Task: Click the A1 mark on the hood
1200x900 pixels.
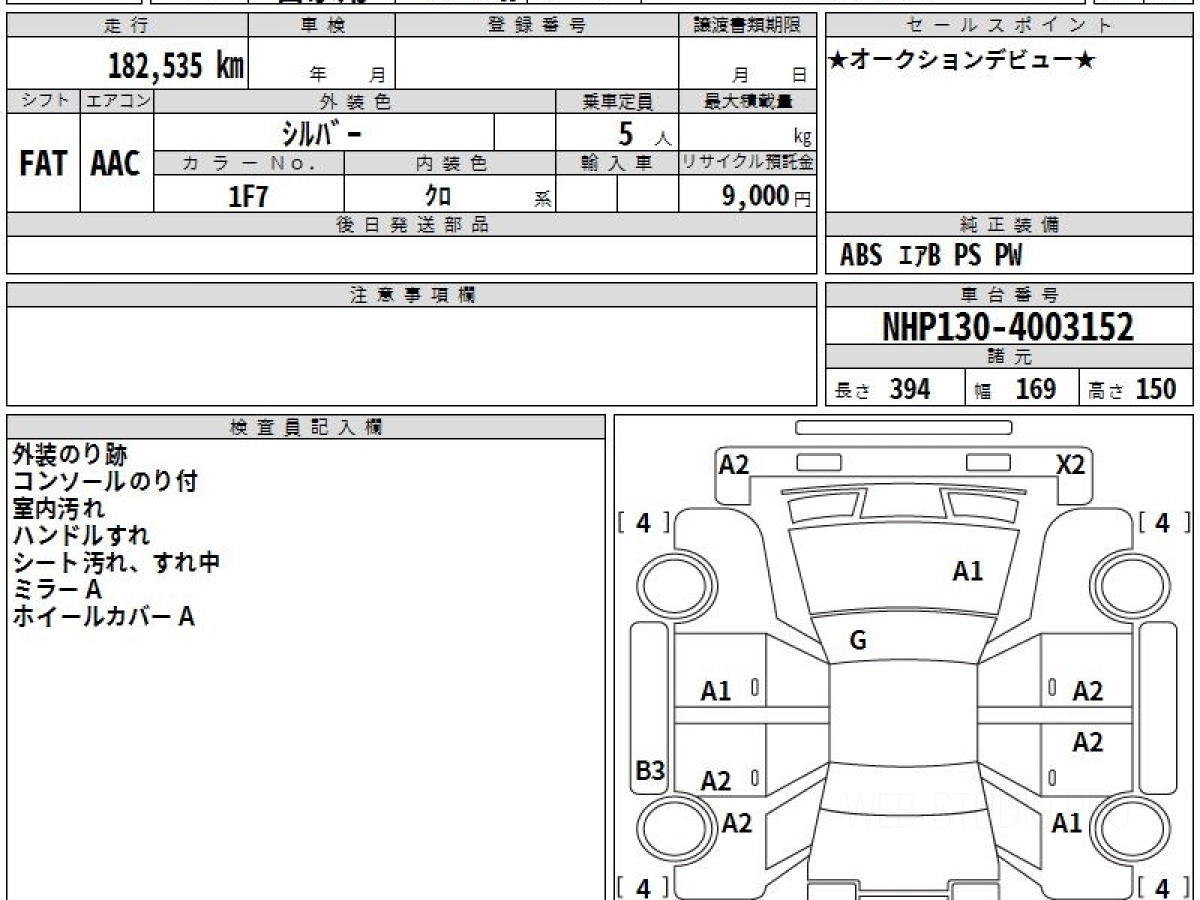Action: (967, 571)
